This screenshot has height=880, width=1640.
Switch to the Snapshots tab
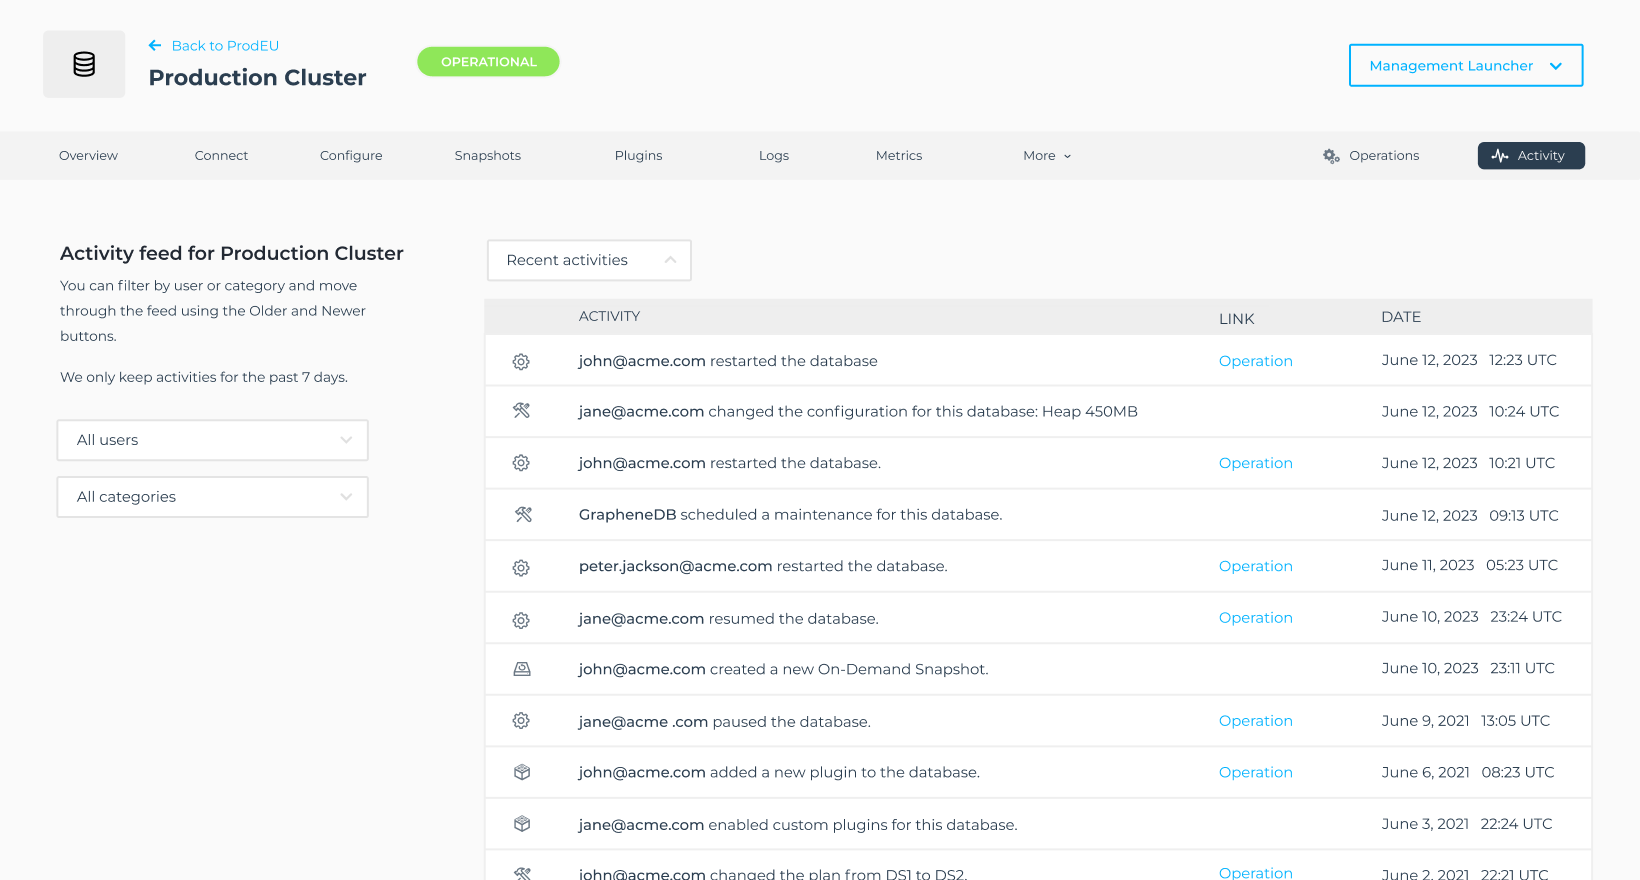point(487,156)
